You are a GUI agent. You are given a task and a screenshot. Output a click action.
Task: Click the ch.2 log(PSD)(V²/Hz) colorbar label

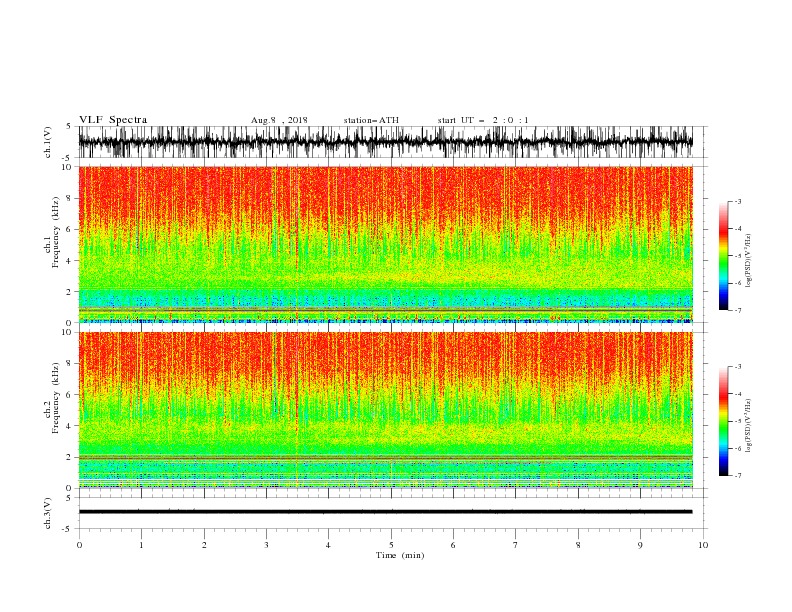(749, 426)
